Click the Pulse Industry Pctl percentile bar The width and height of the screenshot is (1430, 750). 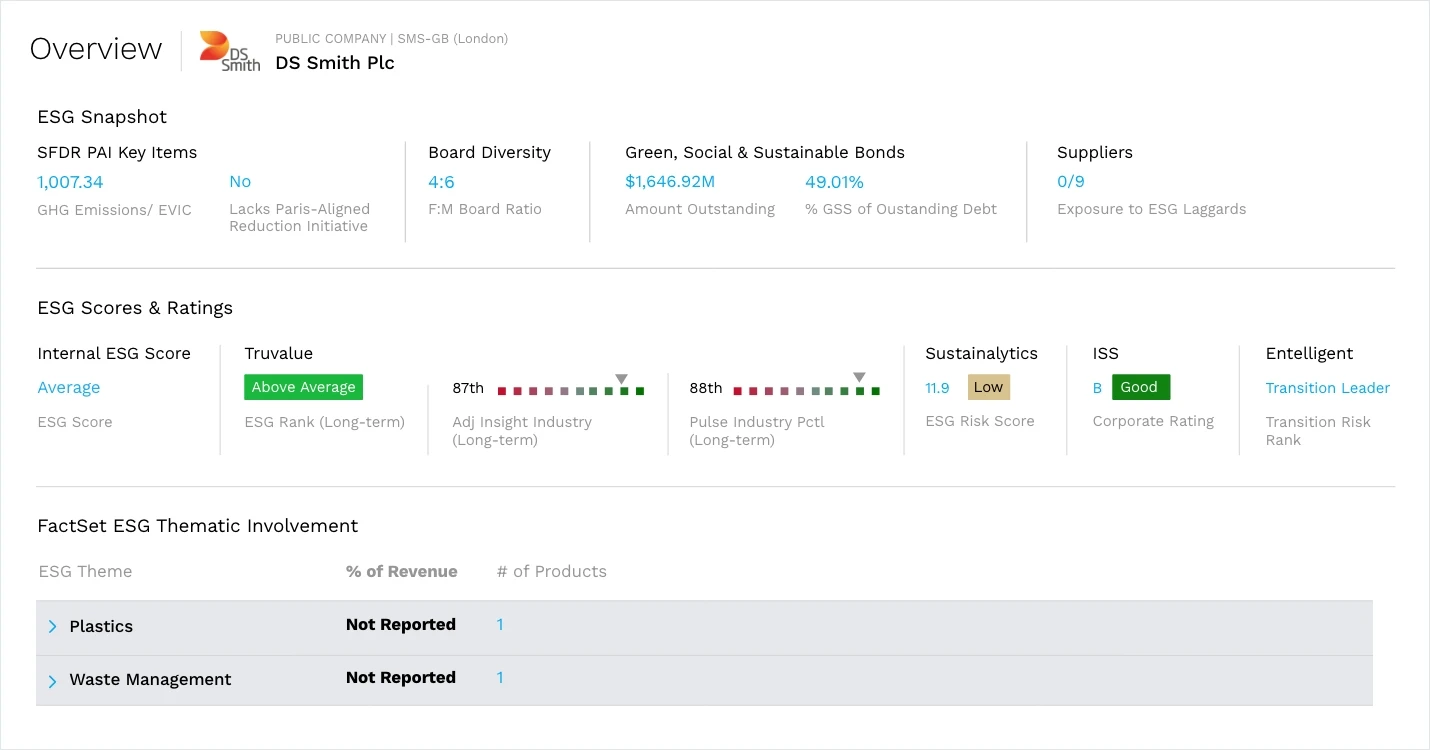click(x=807, y=391)
